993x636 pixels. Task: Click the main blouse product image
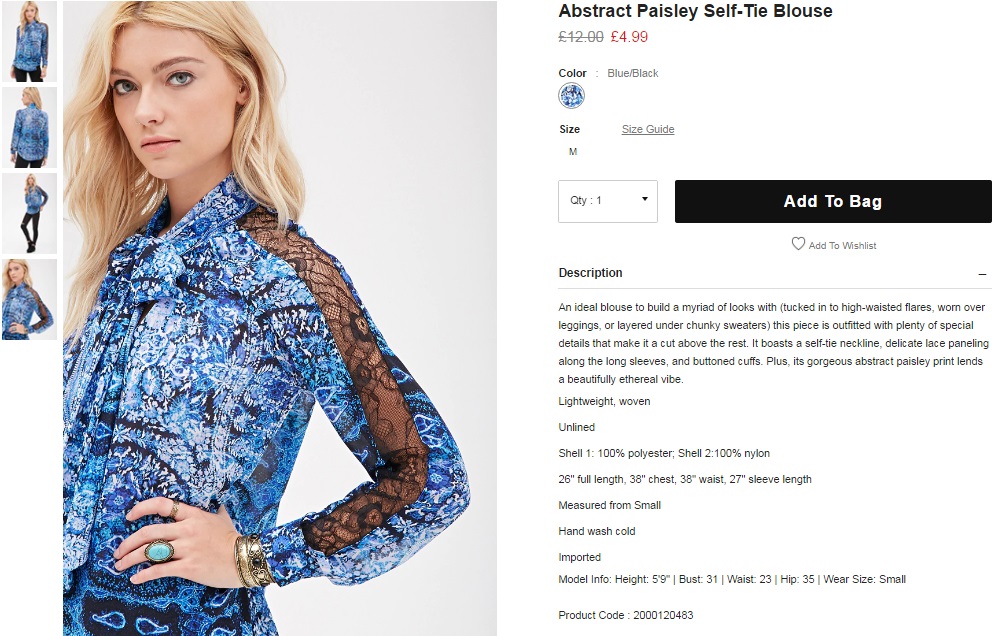(279, 318)
